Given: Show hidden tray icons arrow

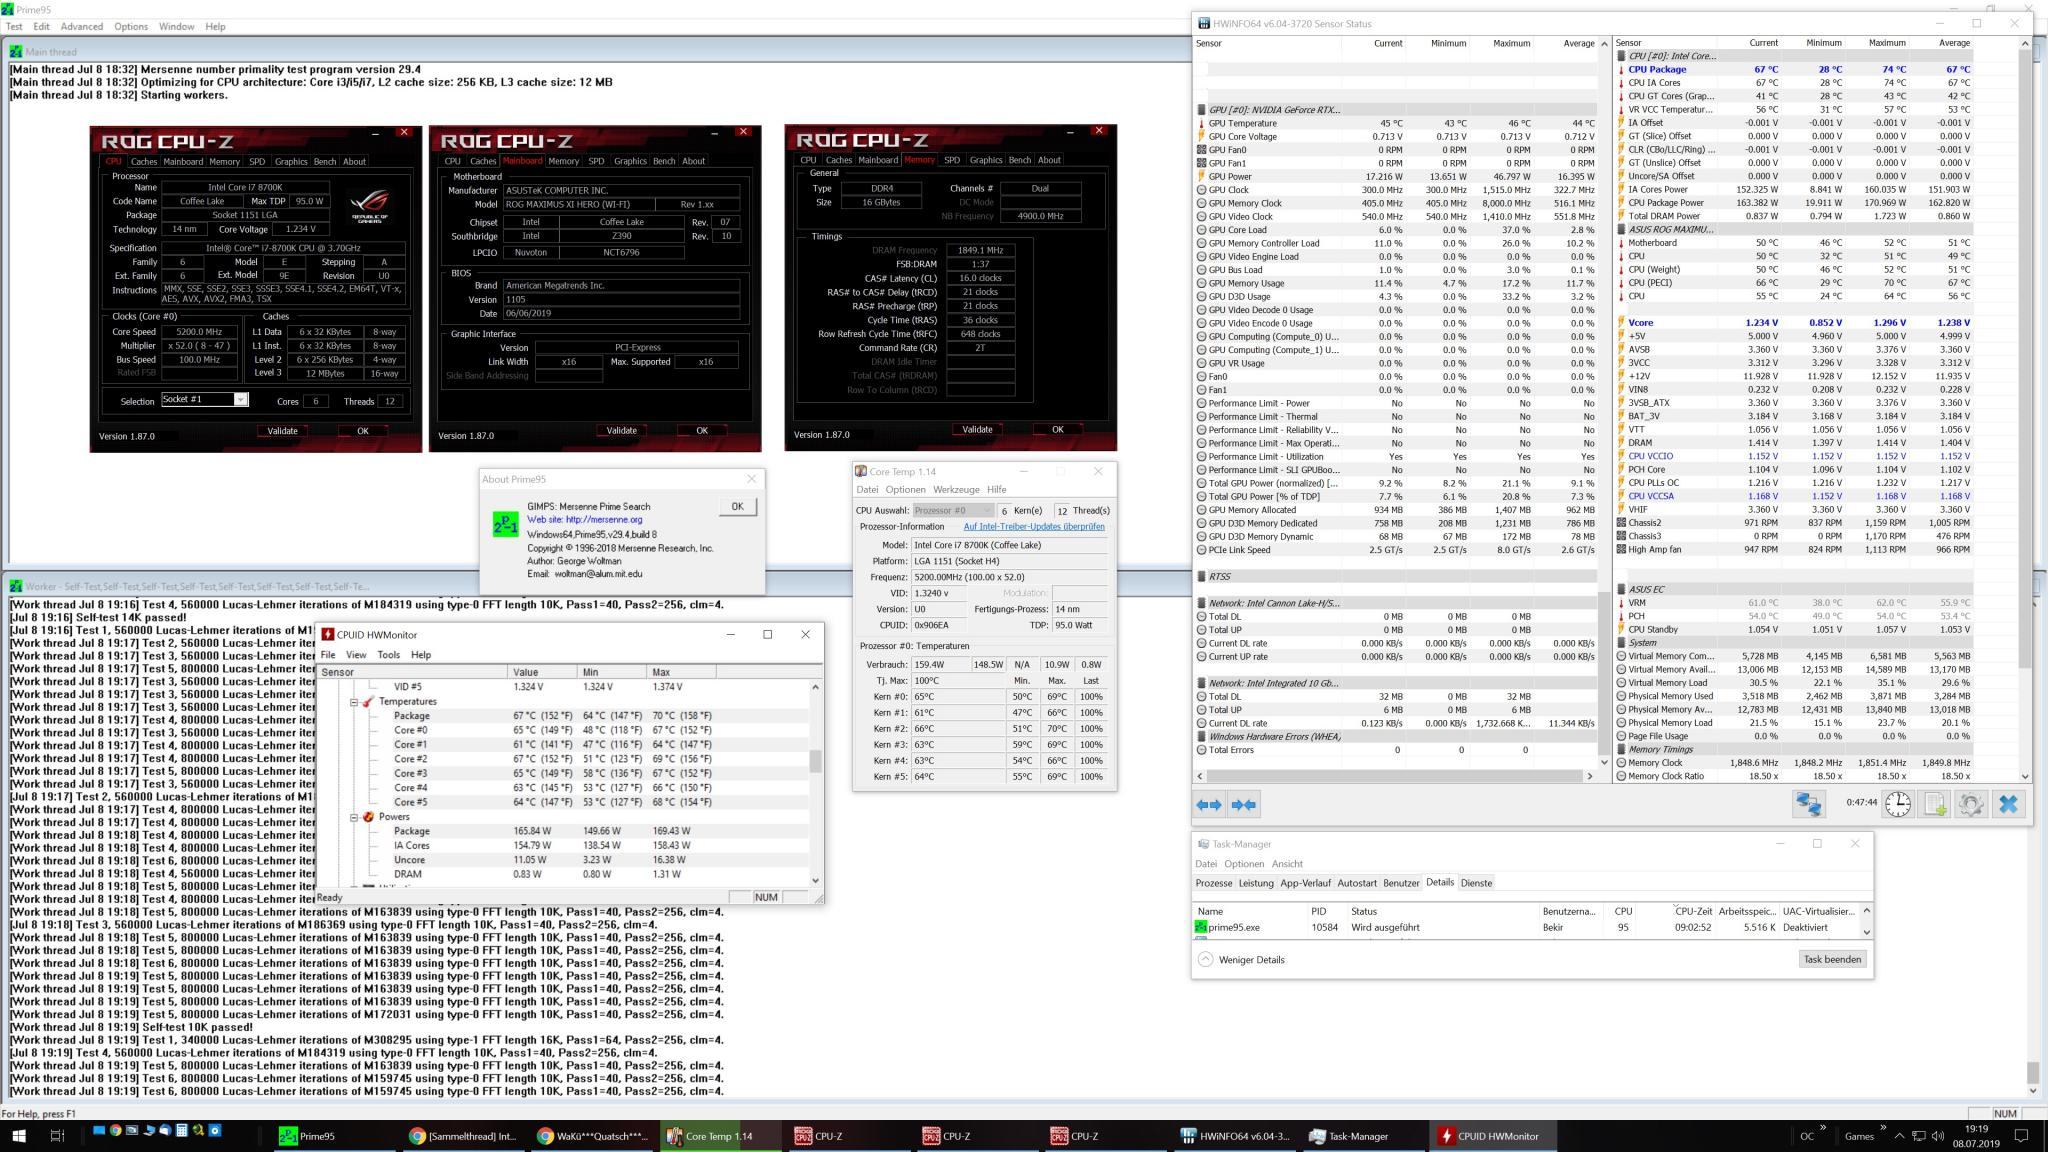Looking at the screenshot, I should click(1900, 1136).
